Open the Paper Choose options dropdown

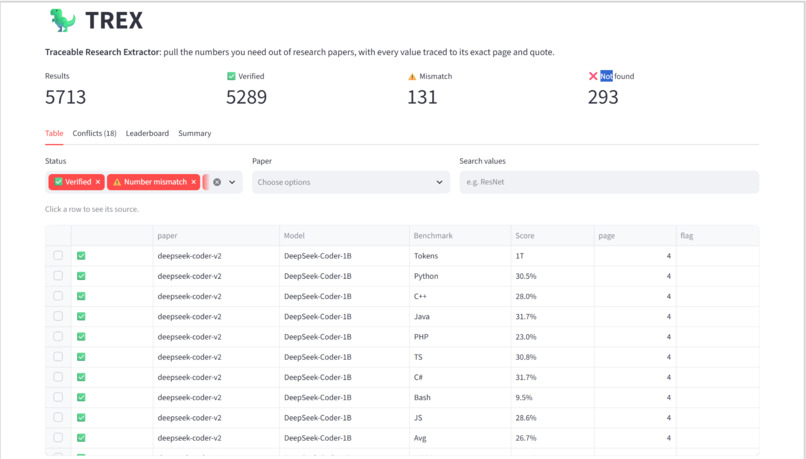(351, 182)
